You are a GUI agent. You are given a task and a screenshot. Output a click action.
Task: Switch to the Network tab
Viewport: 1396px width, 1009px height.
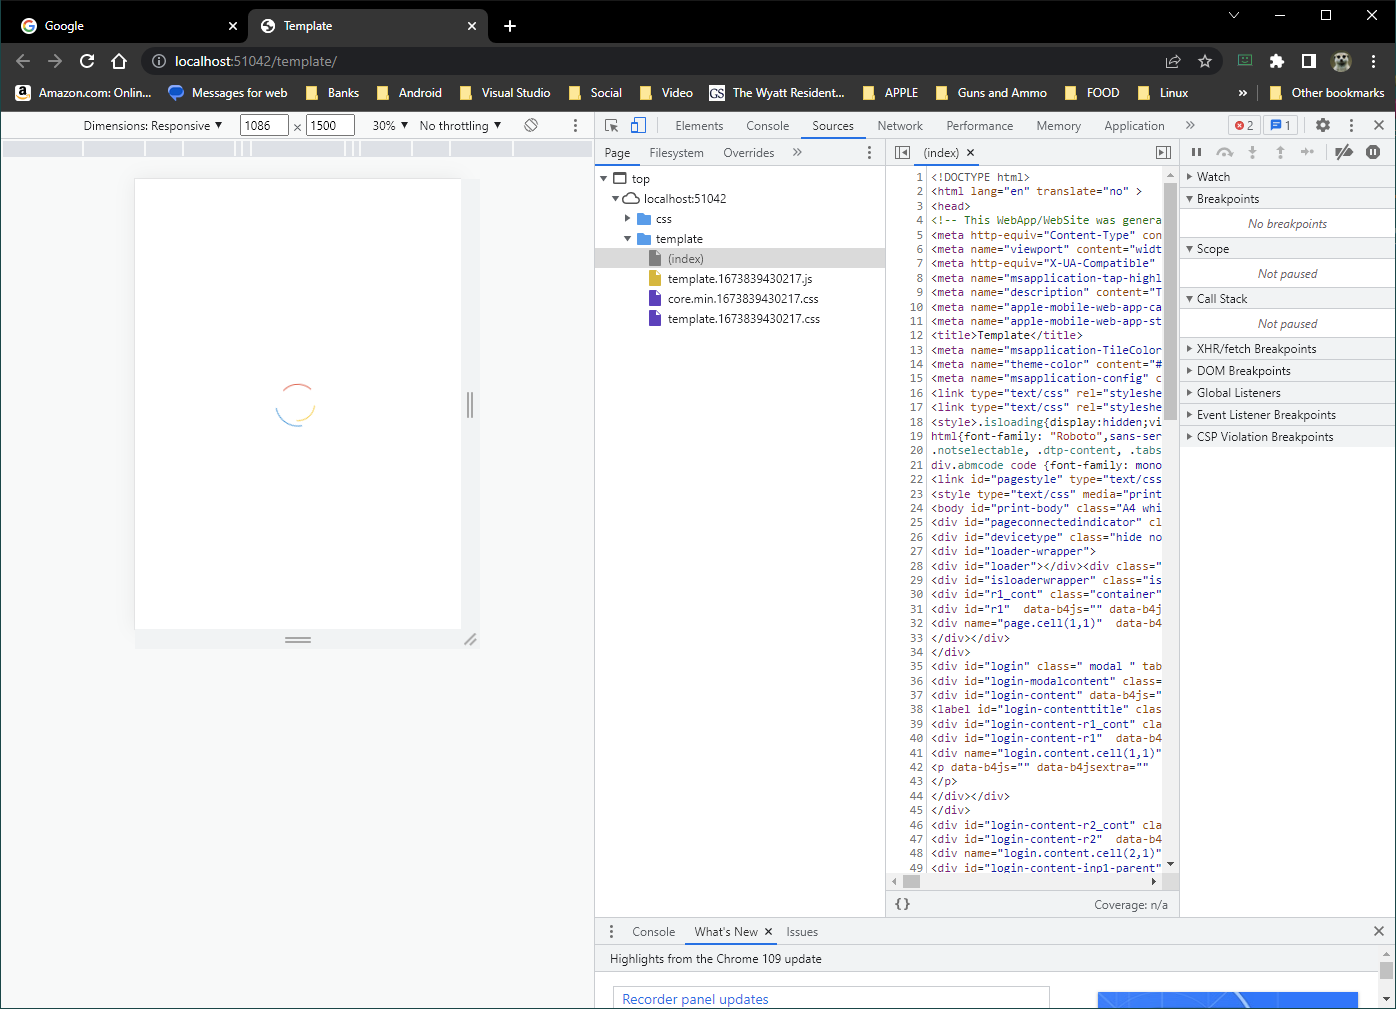pos(900,126)
